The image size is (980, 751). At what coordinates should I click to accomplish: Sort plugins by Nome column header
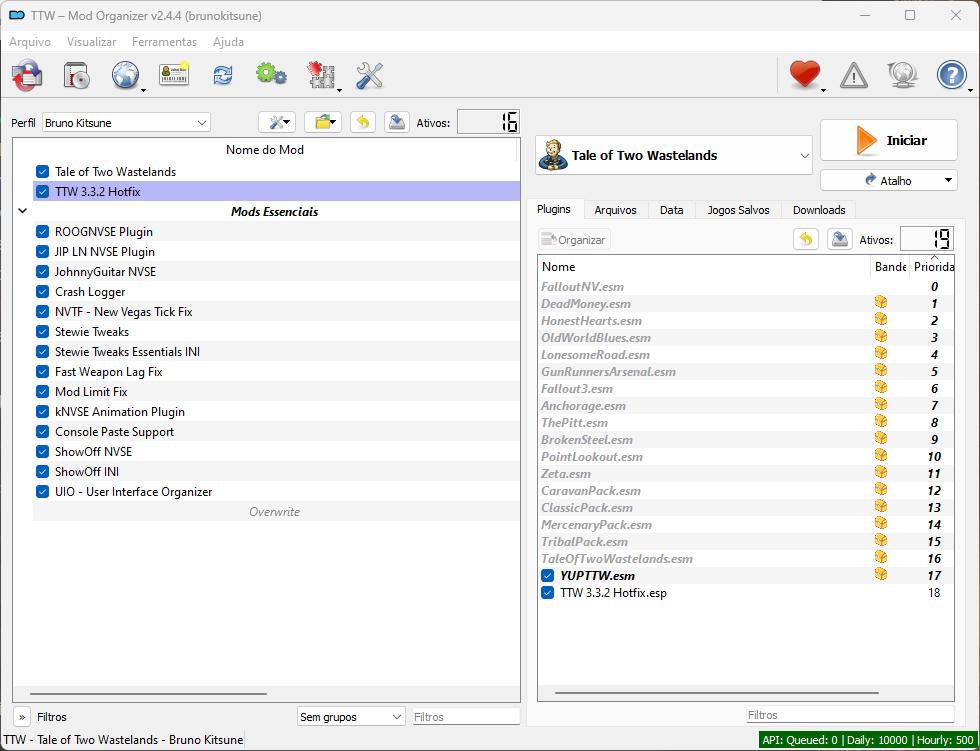pyautogui.click(x=704, y=267)
